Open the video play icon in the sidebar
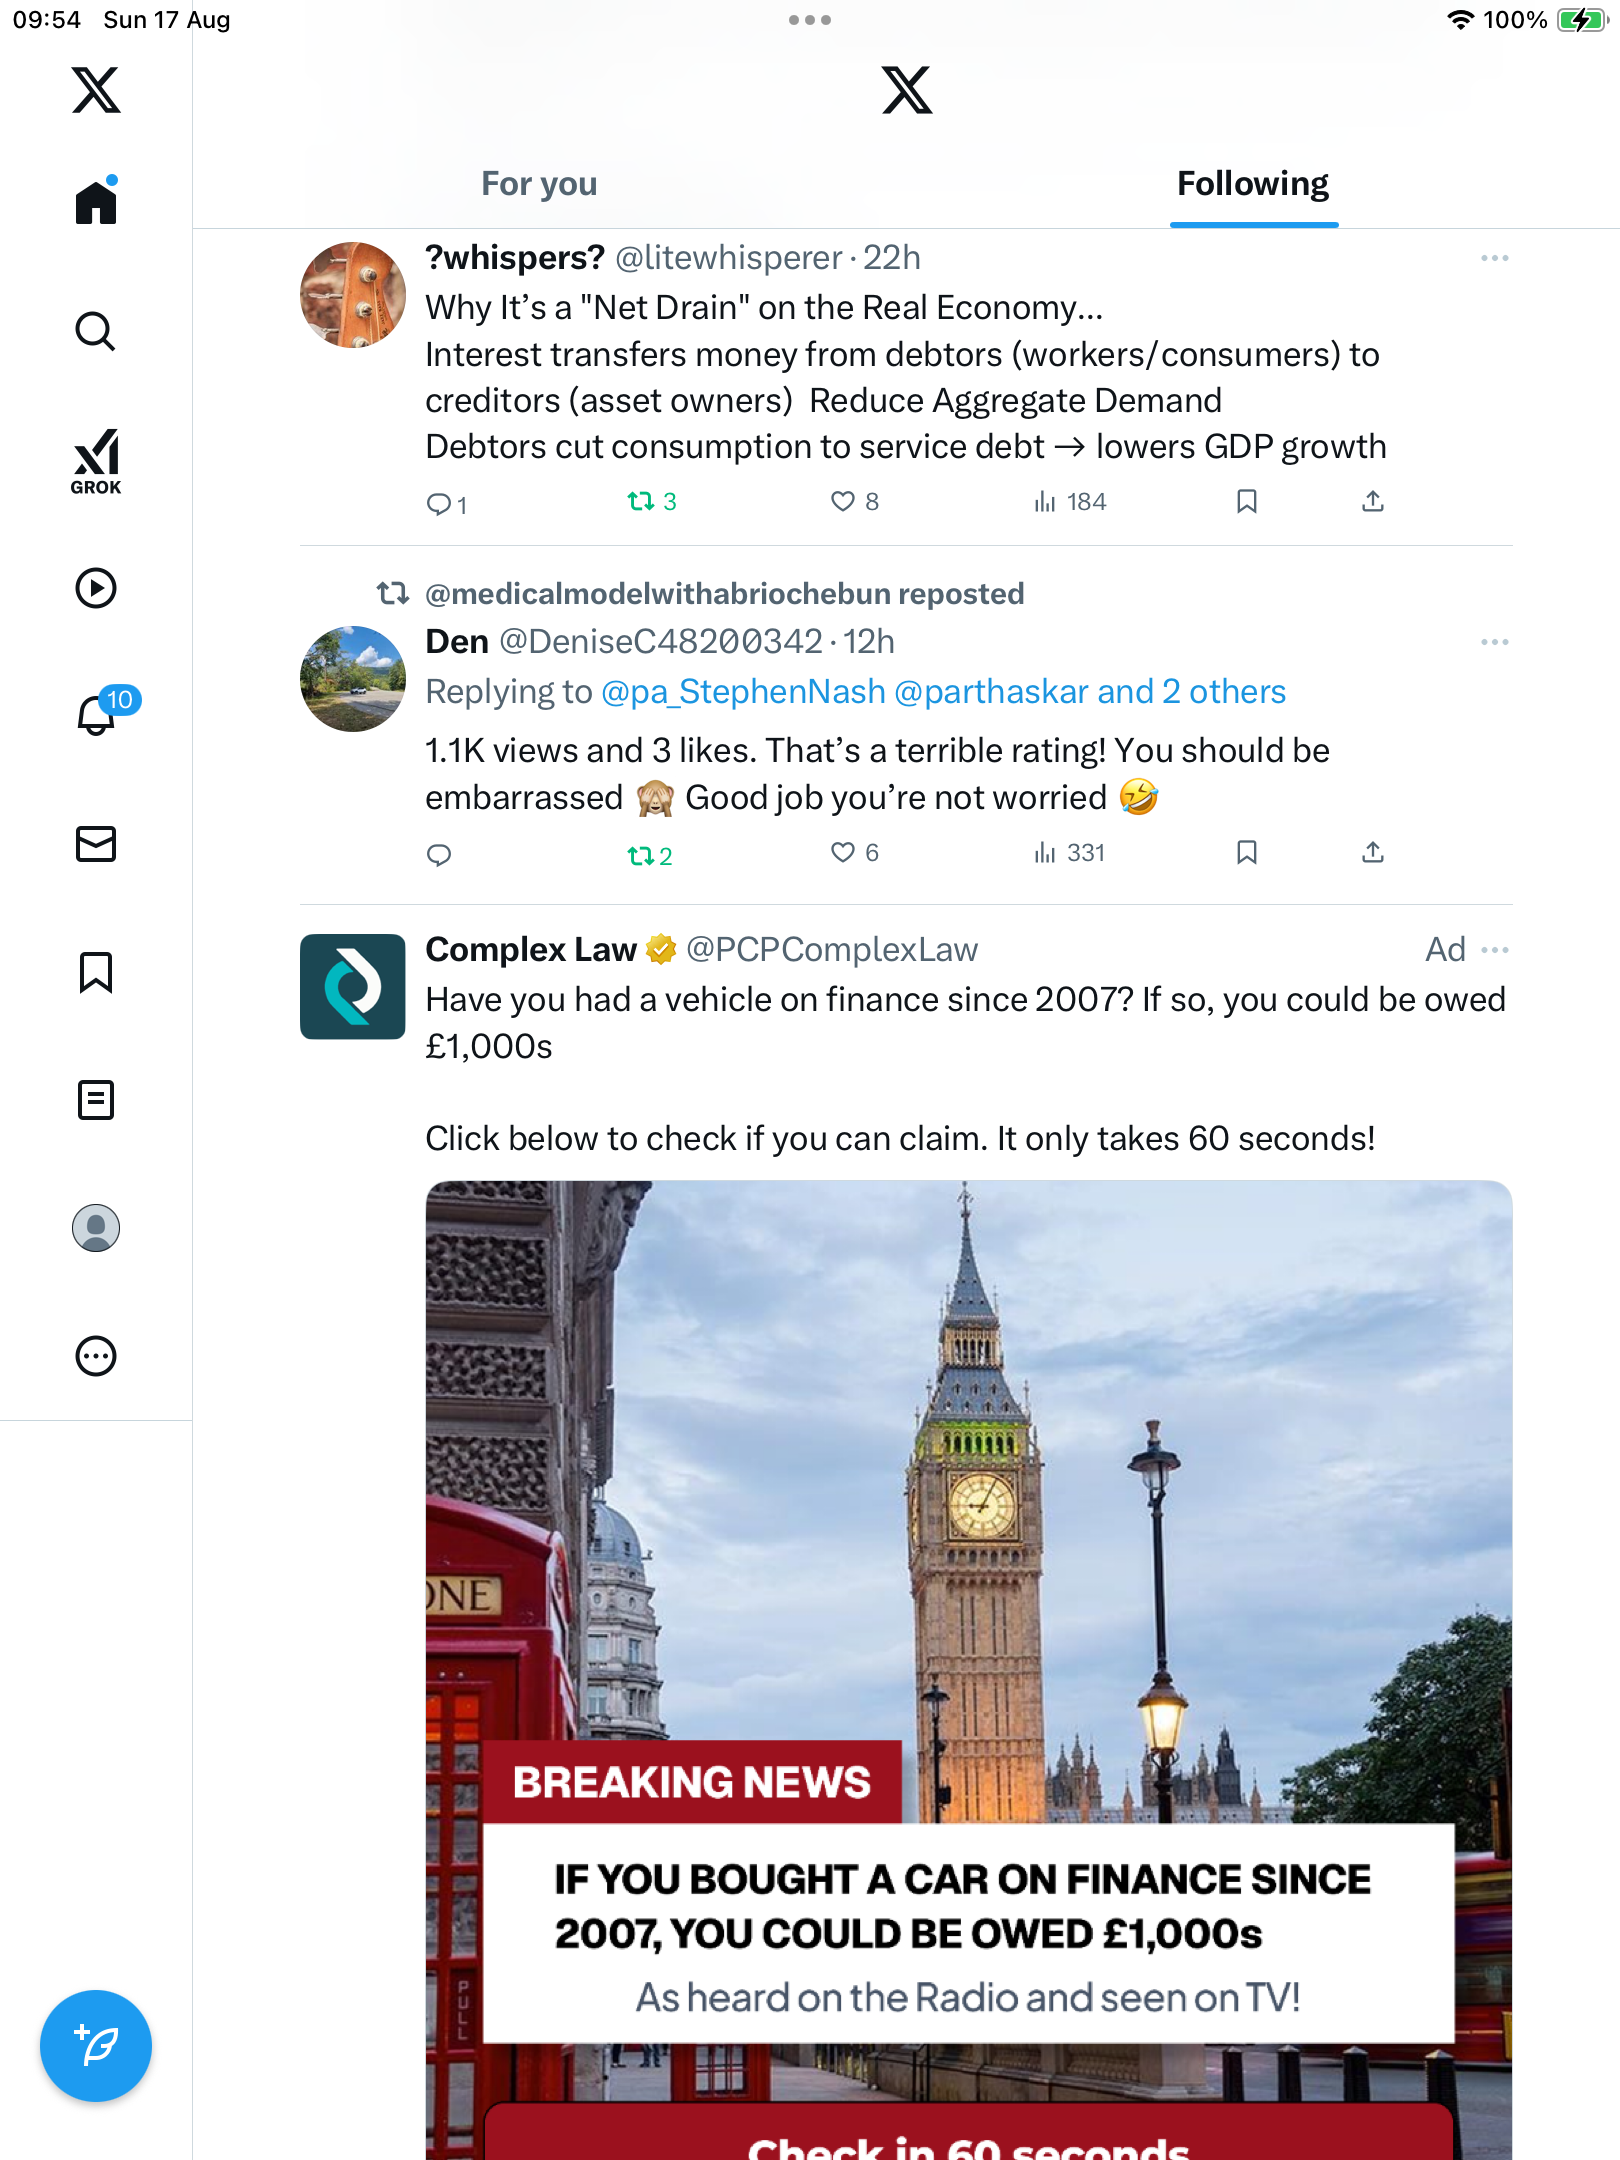1620x2160 pixels. (x=96, y=588)
